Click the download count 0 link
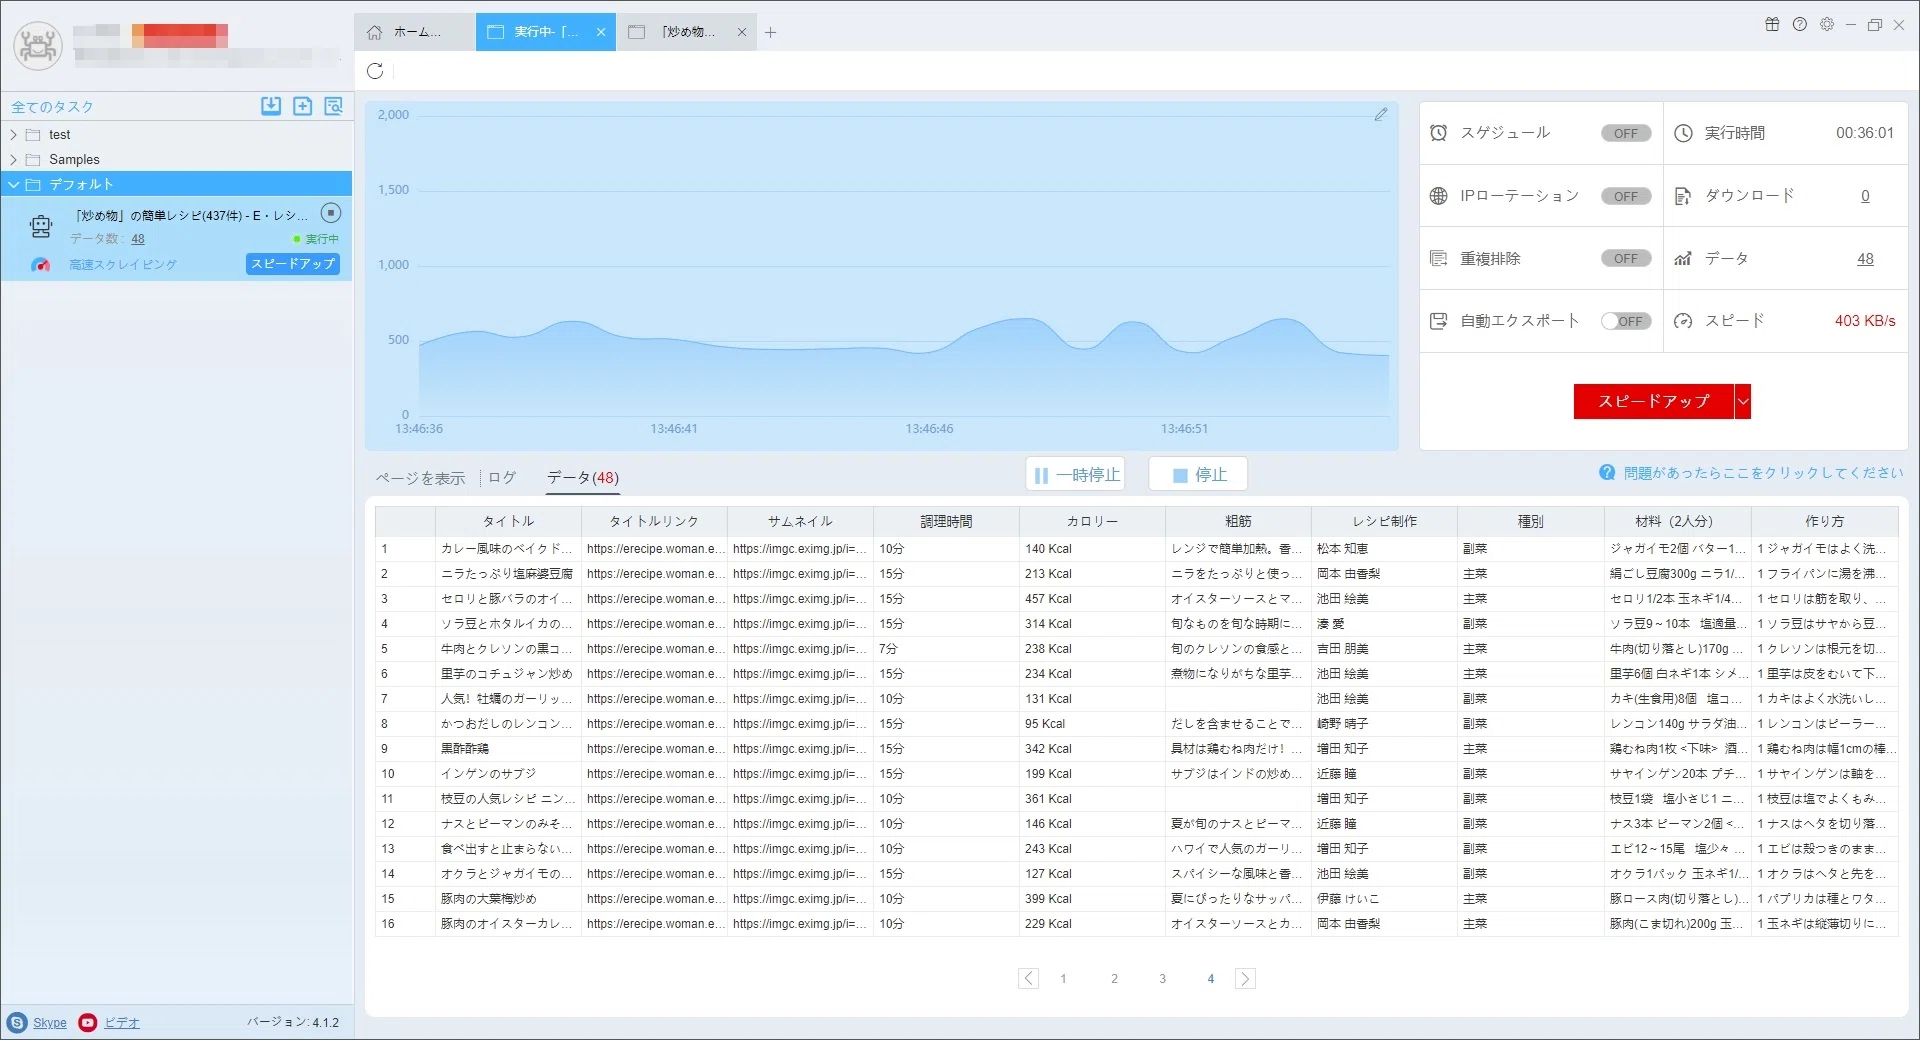1920x1040 pixels. pos(1865,196)
